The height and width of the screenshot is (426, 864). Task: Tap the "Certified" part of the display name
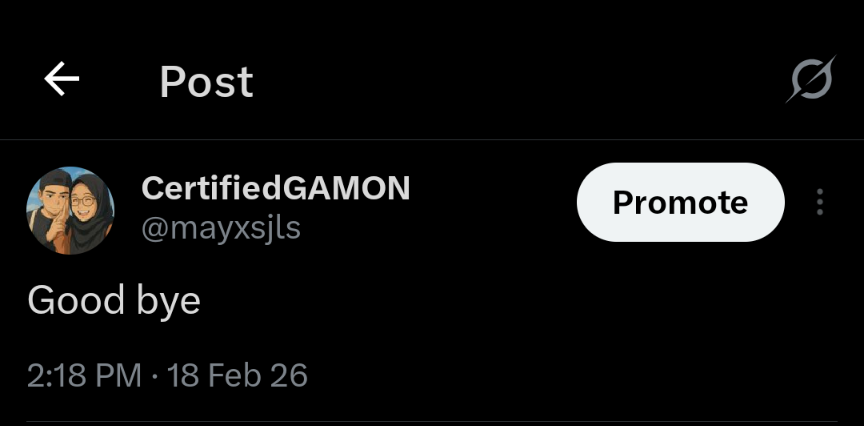click(x=211, y=188)
